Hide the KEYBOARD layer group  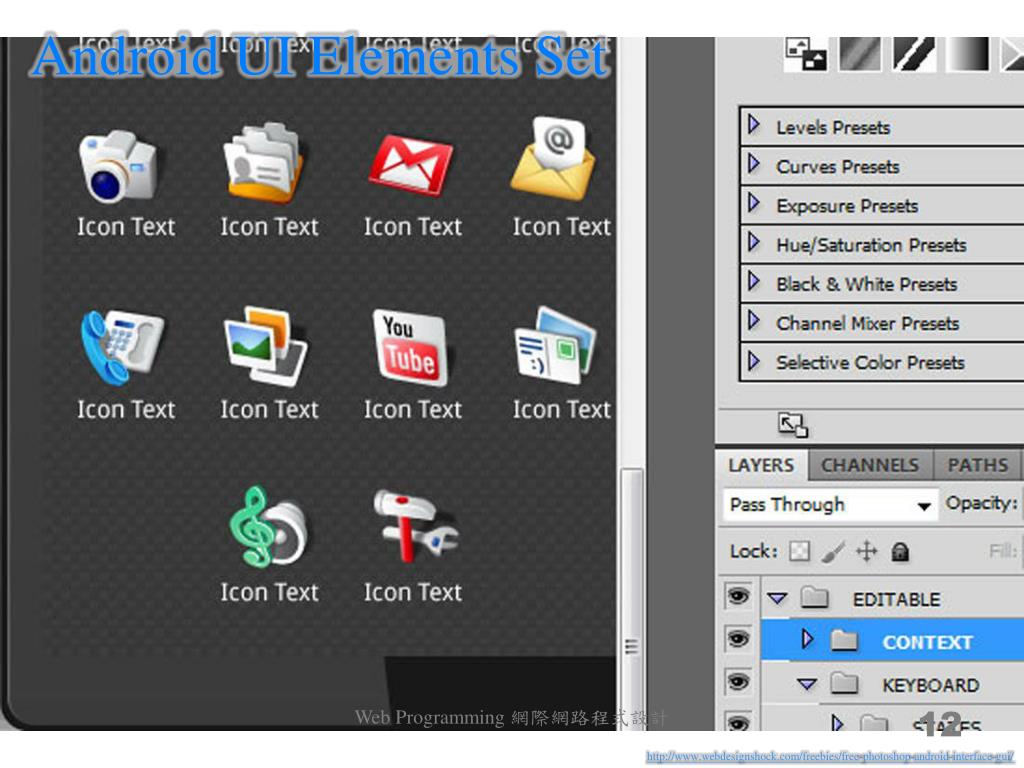(x=739, y=682)
